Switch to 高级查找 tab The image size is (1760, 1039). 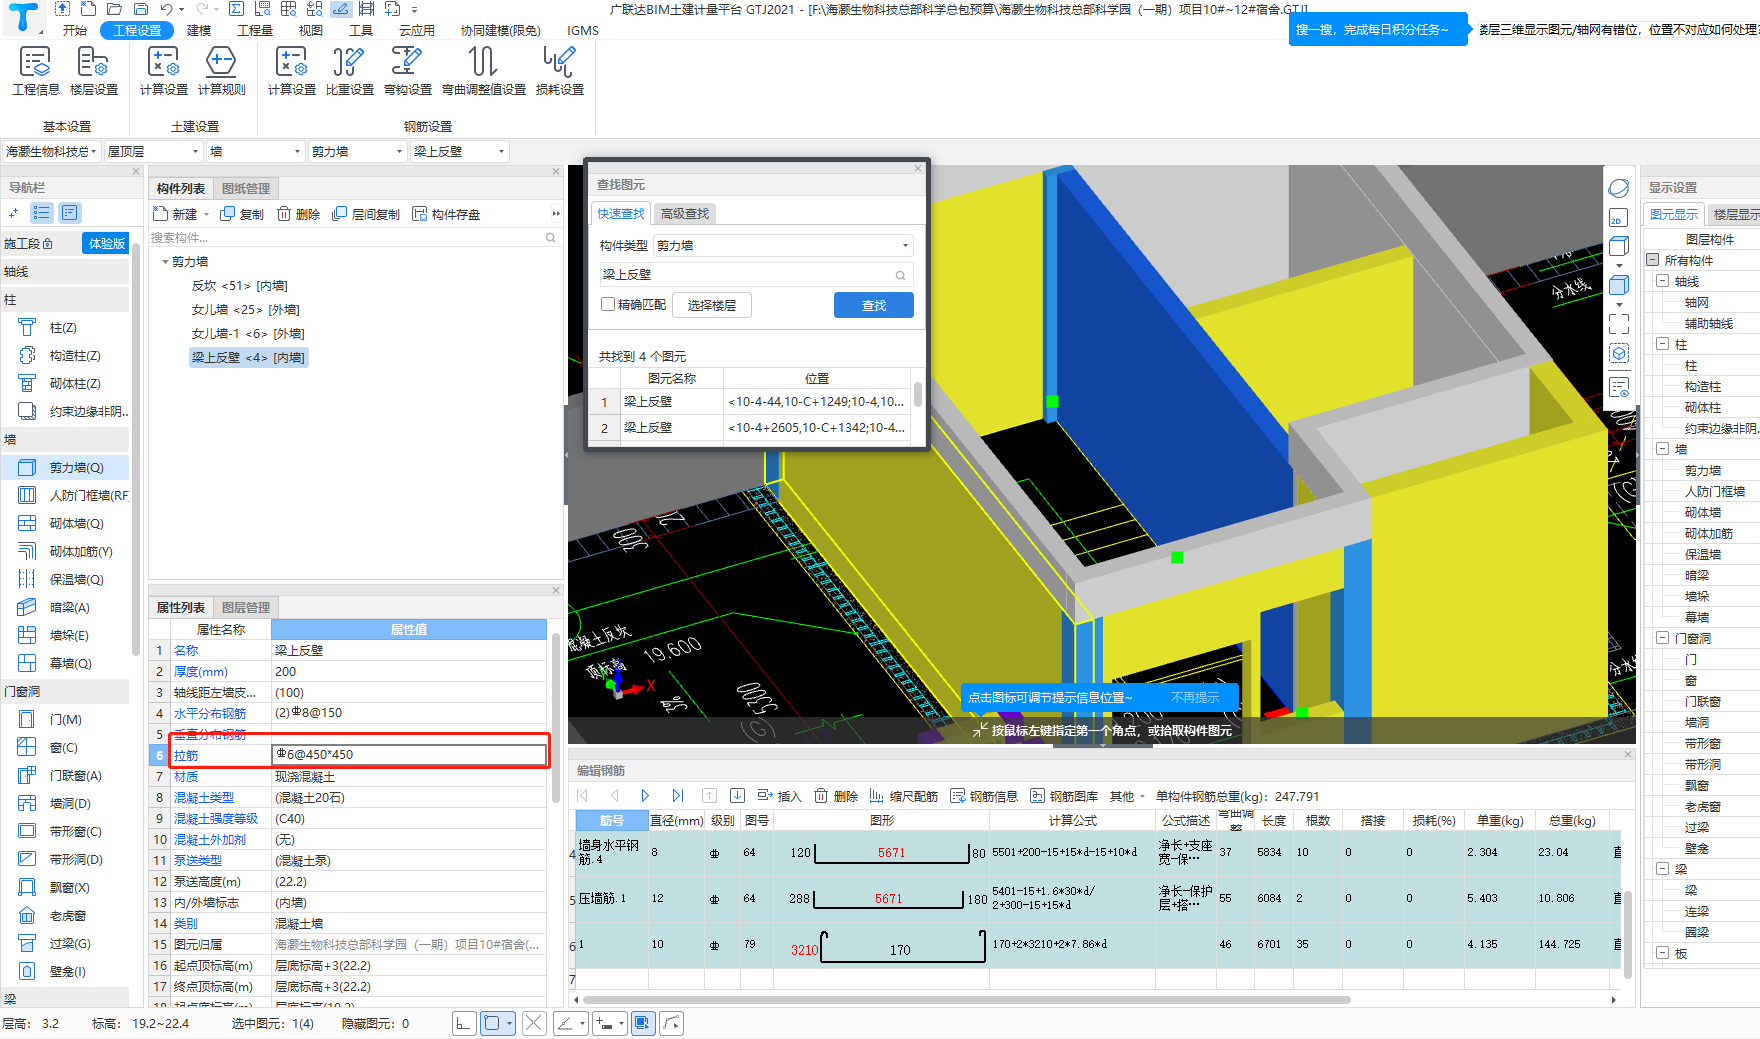684,213
